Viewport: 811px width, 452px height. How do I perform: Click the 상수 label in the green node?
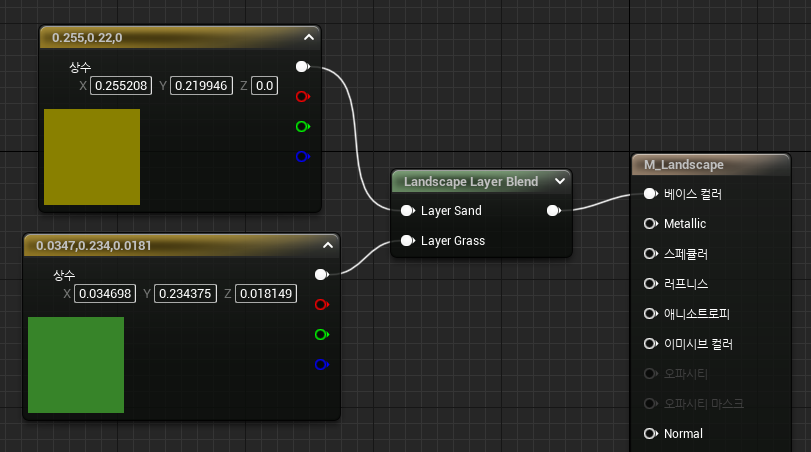[64, 275]
